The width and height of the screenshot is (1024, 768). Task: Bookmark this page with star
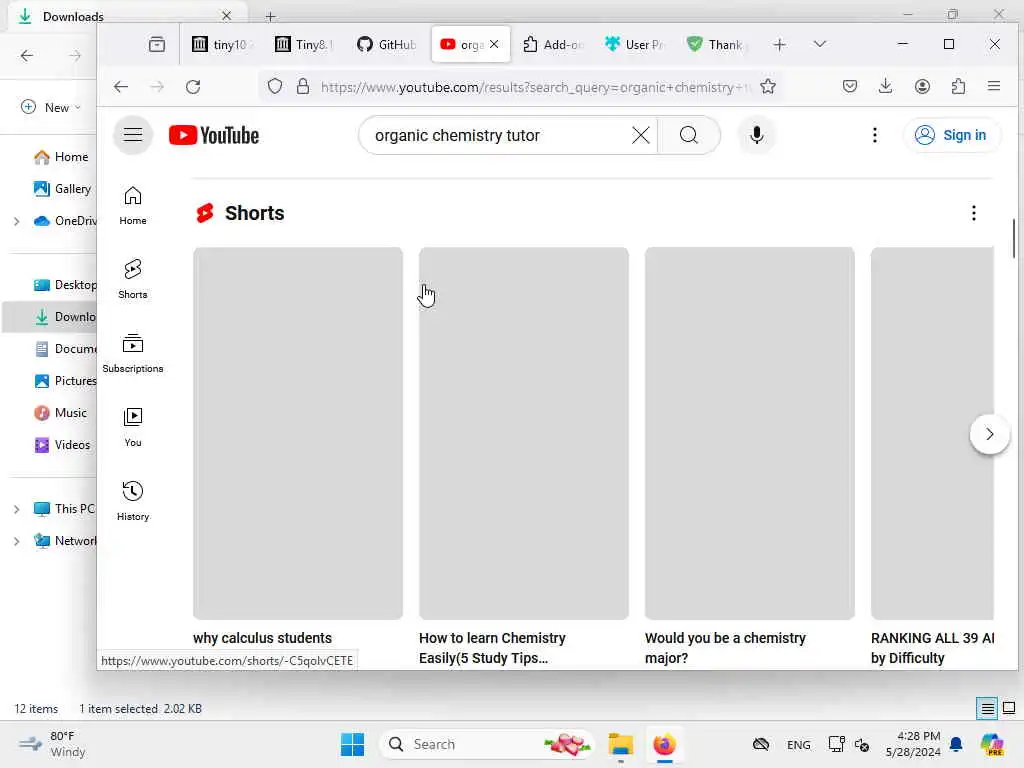tap(768, 86)
